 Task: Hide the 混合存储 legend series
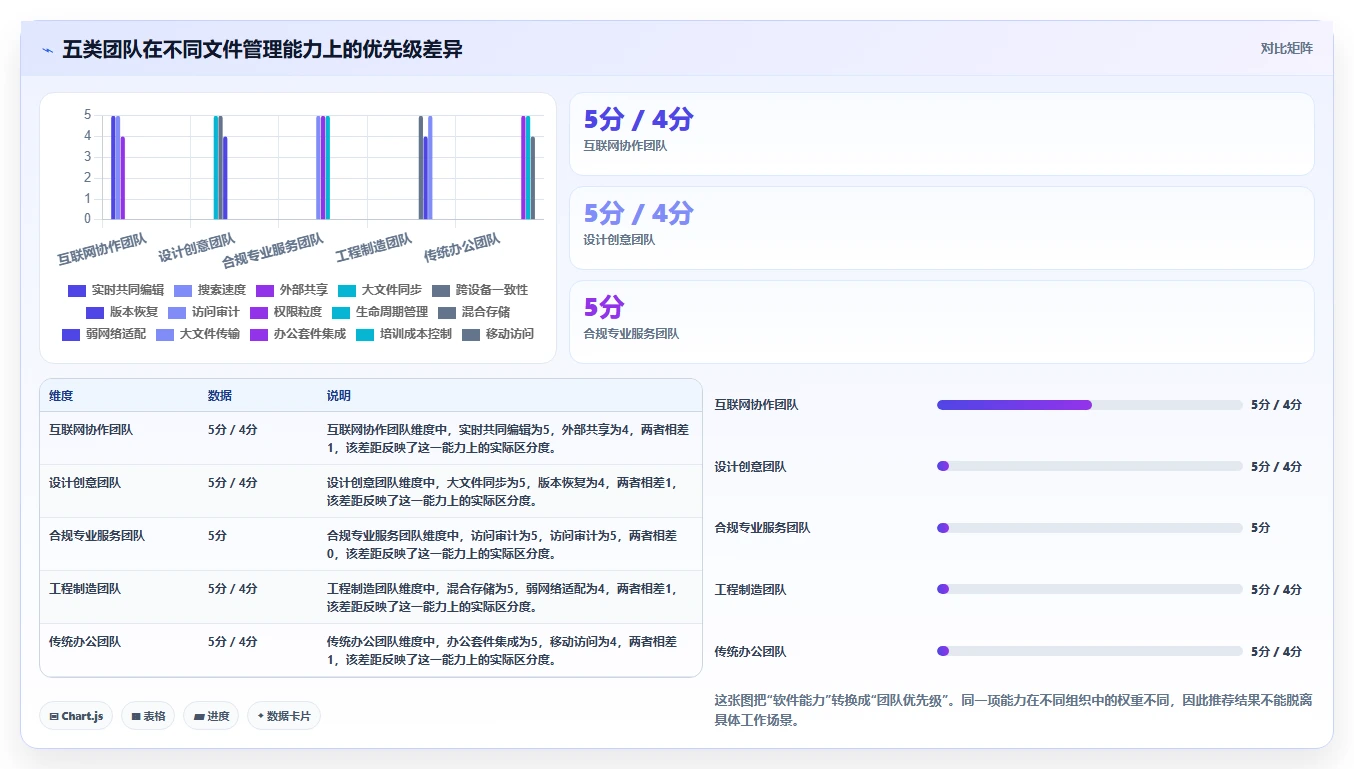(474, 312)
